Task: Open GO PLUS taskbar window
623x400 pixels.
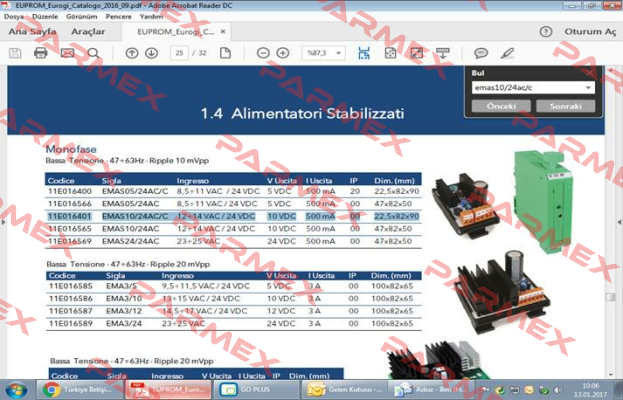Action: [x=254, y=390]
